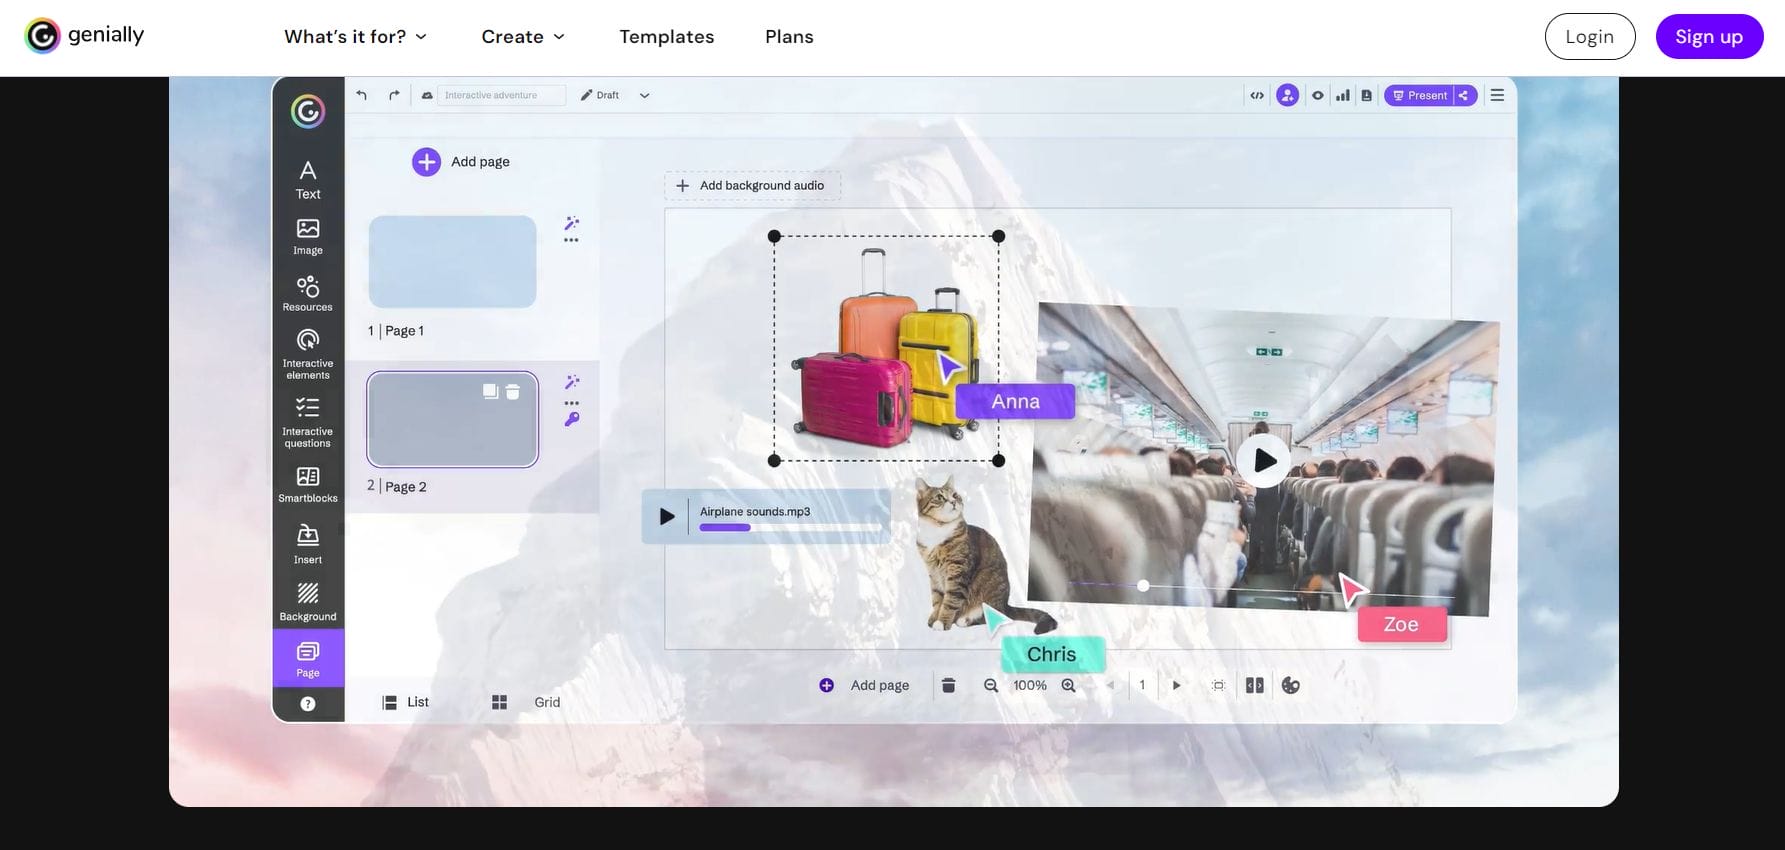The height and width of the screenshot is (850, 1785).
Task: Click the add collaborator icon
Action: (x=1288, y=95)
